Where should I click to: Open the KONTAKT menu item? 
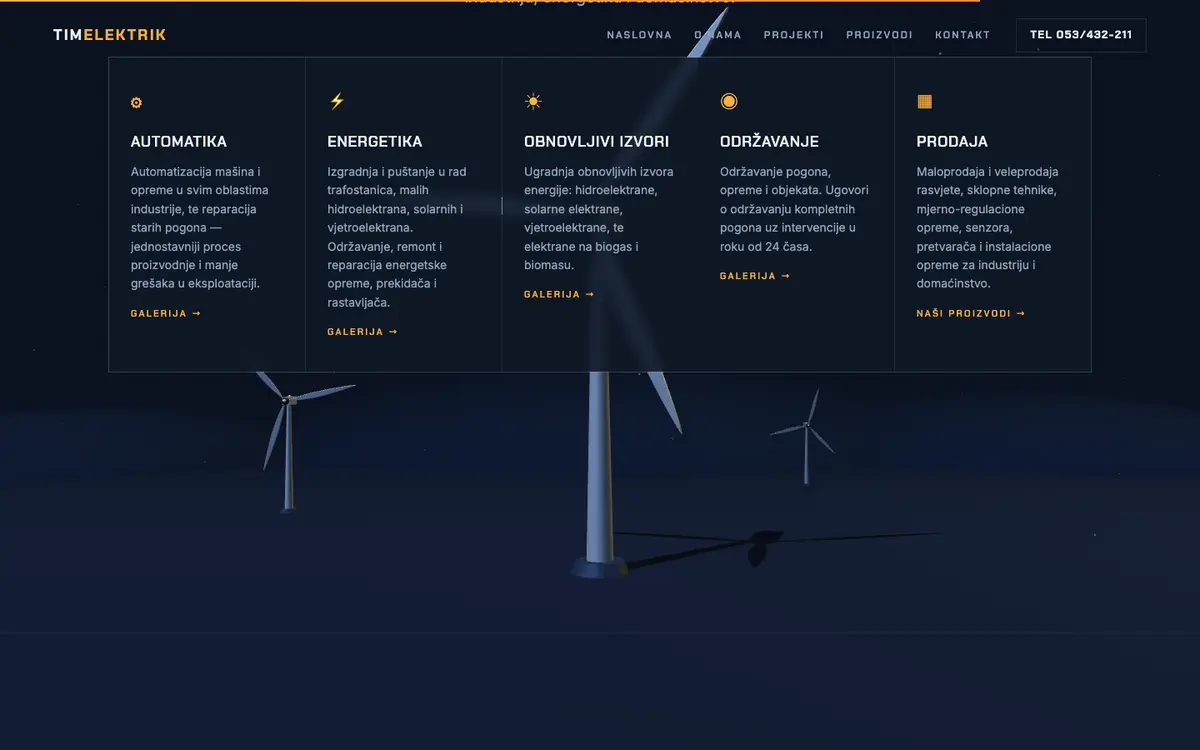(962, 35)
